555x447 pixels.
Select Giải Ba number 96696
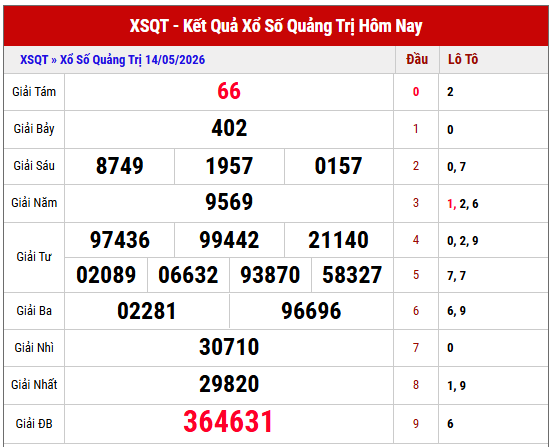point(311,311)
